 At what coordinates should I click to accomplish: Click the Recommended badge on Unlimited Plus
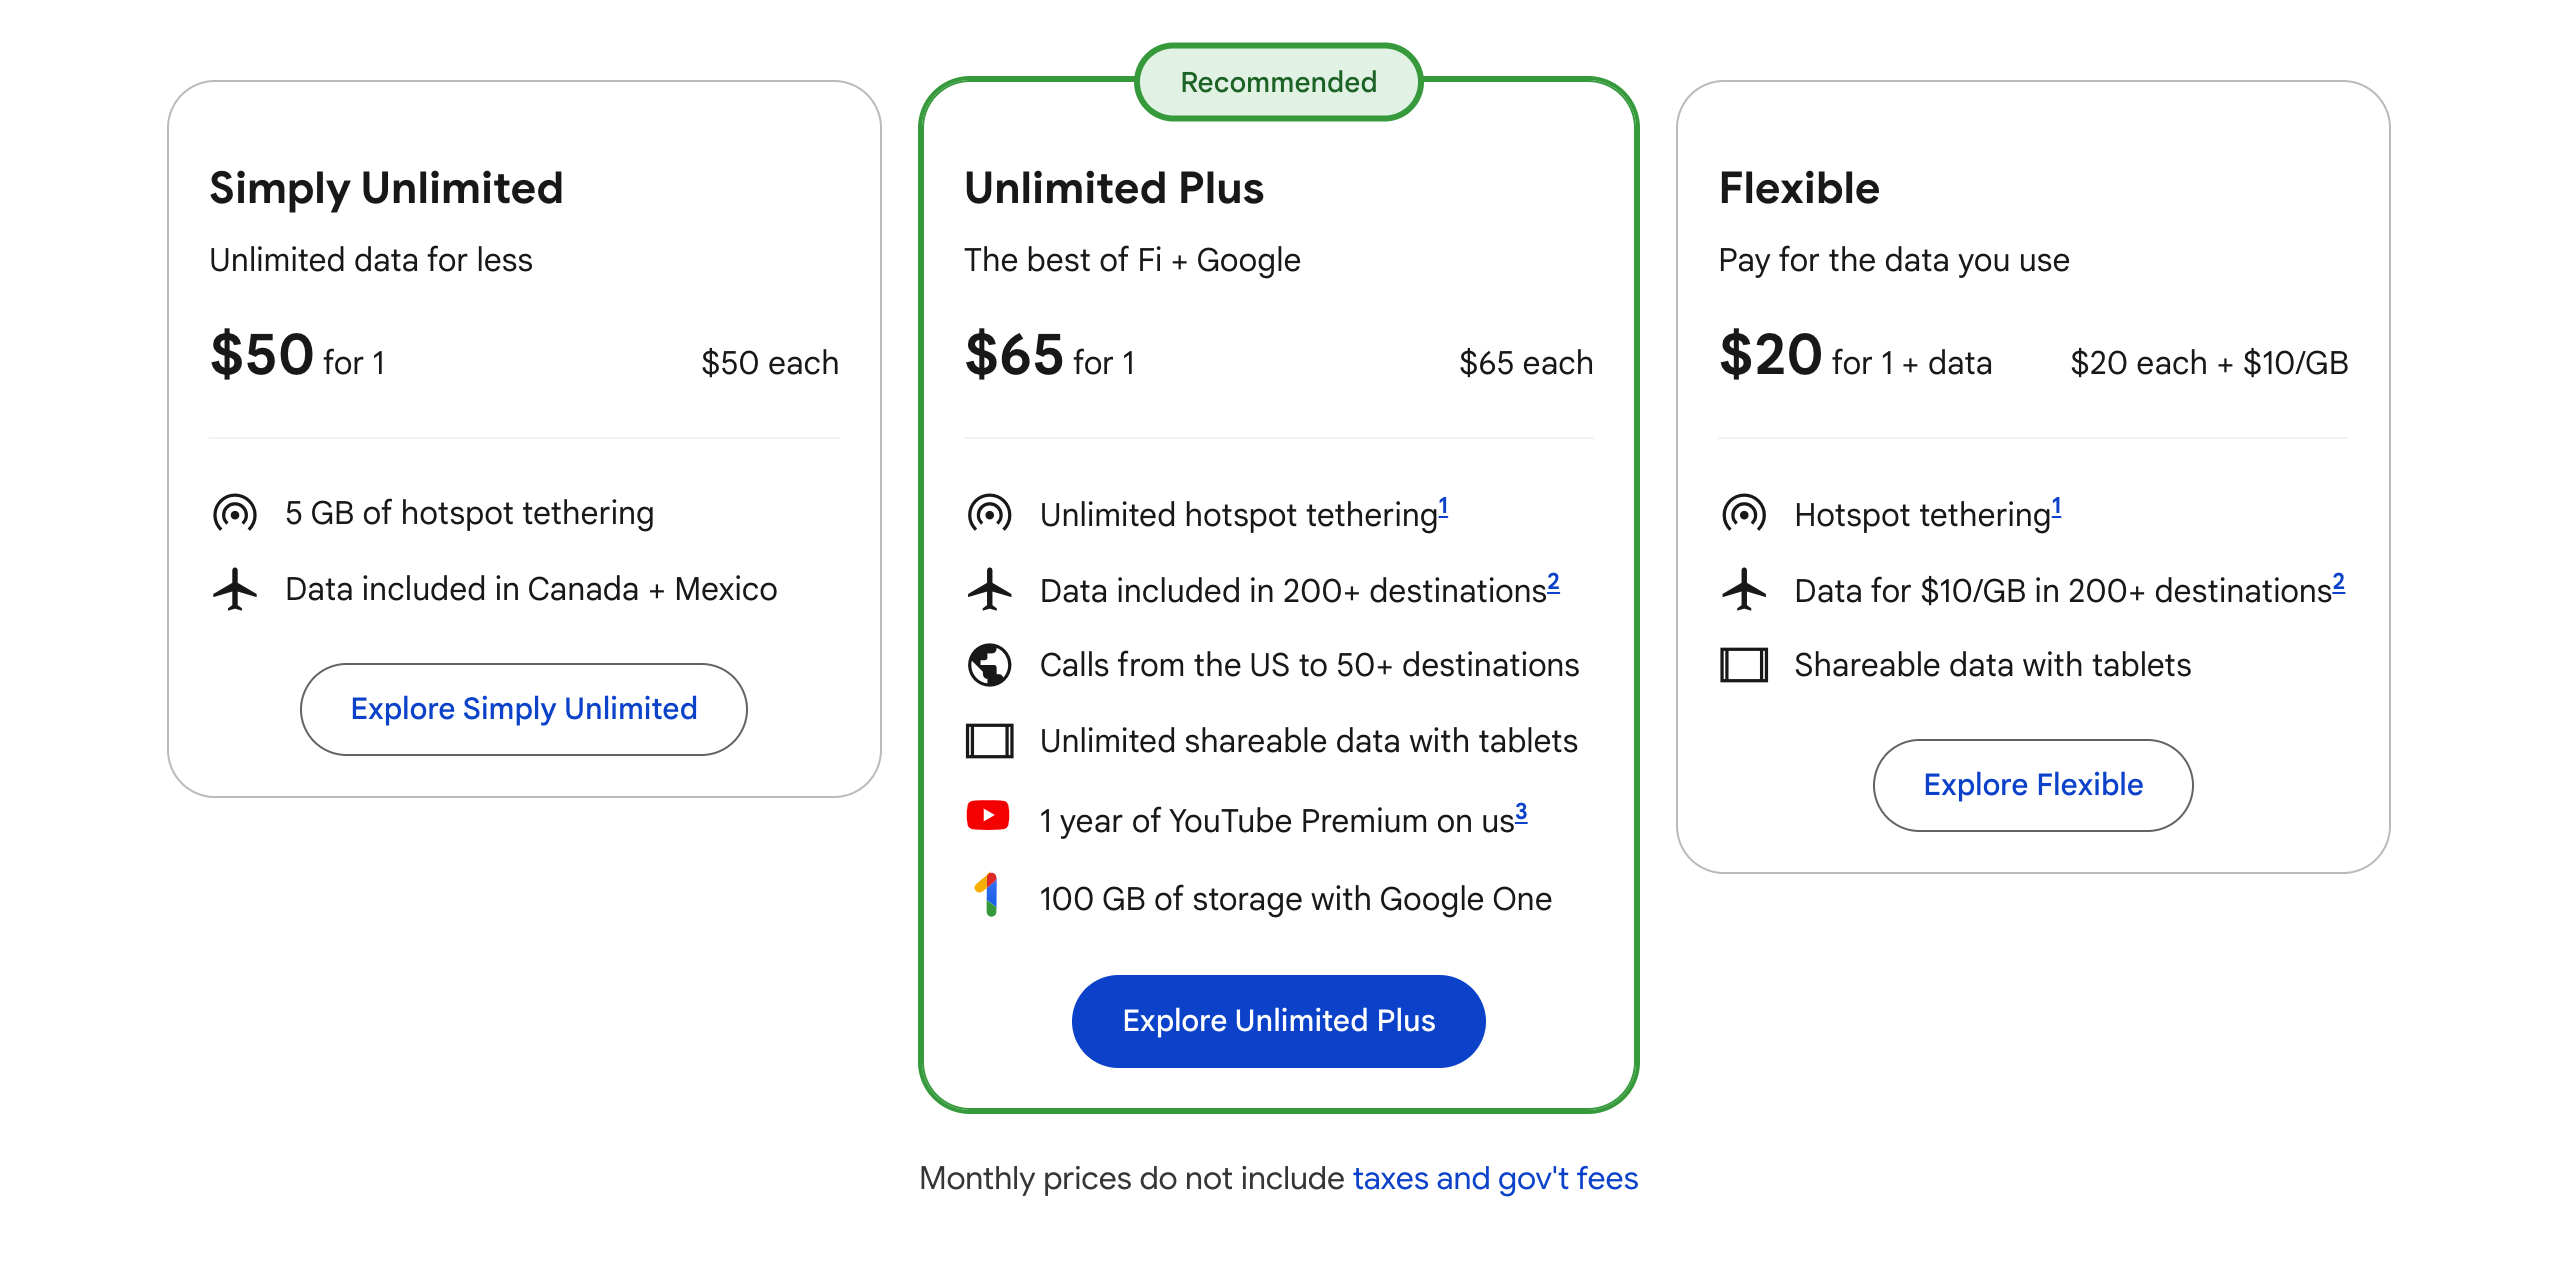1278,82
